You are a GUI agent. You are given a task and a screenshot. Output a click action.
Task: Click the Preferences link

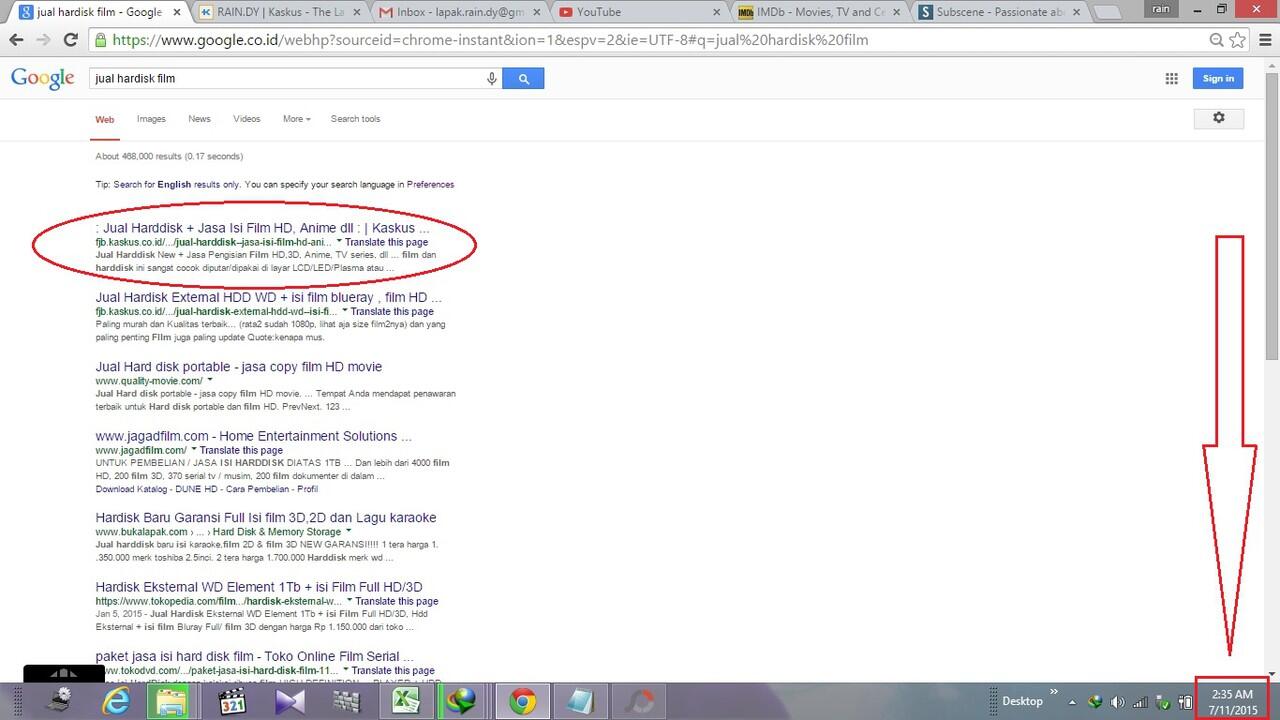[x=430, y=185]
